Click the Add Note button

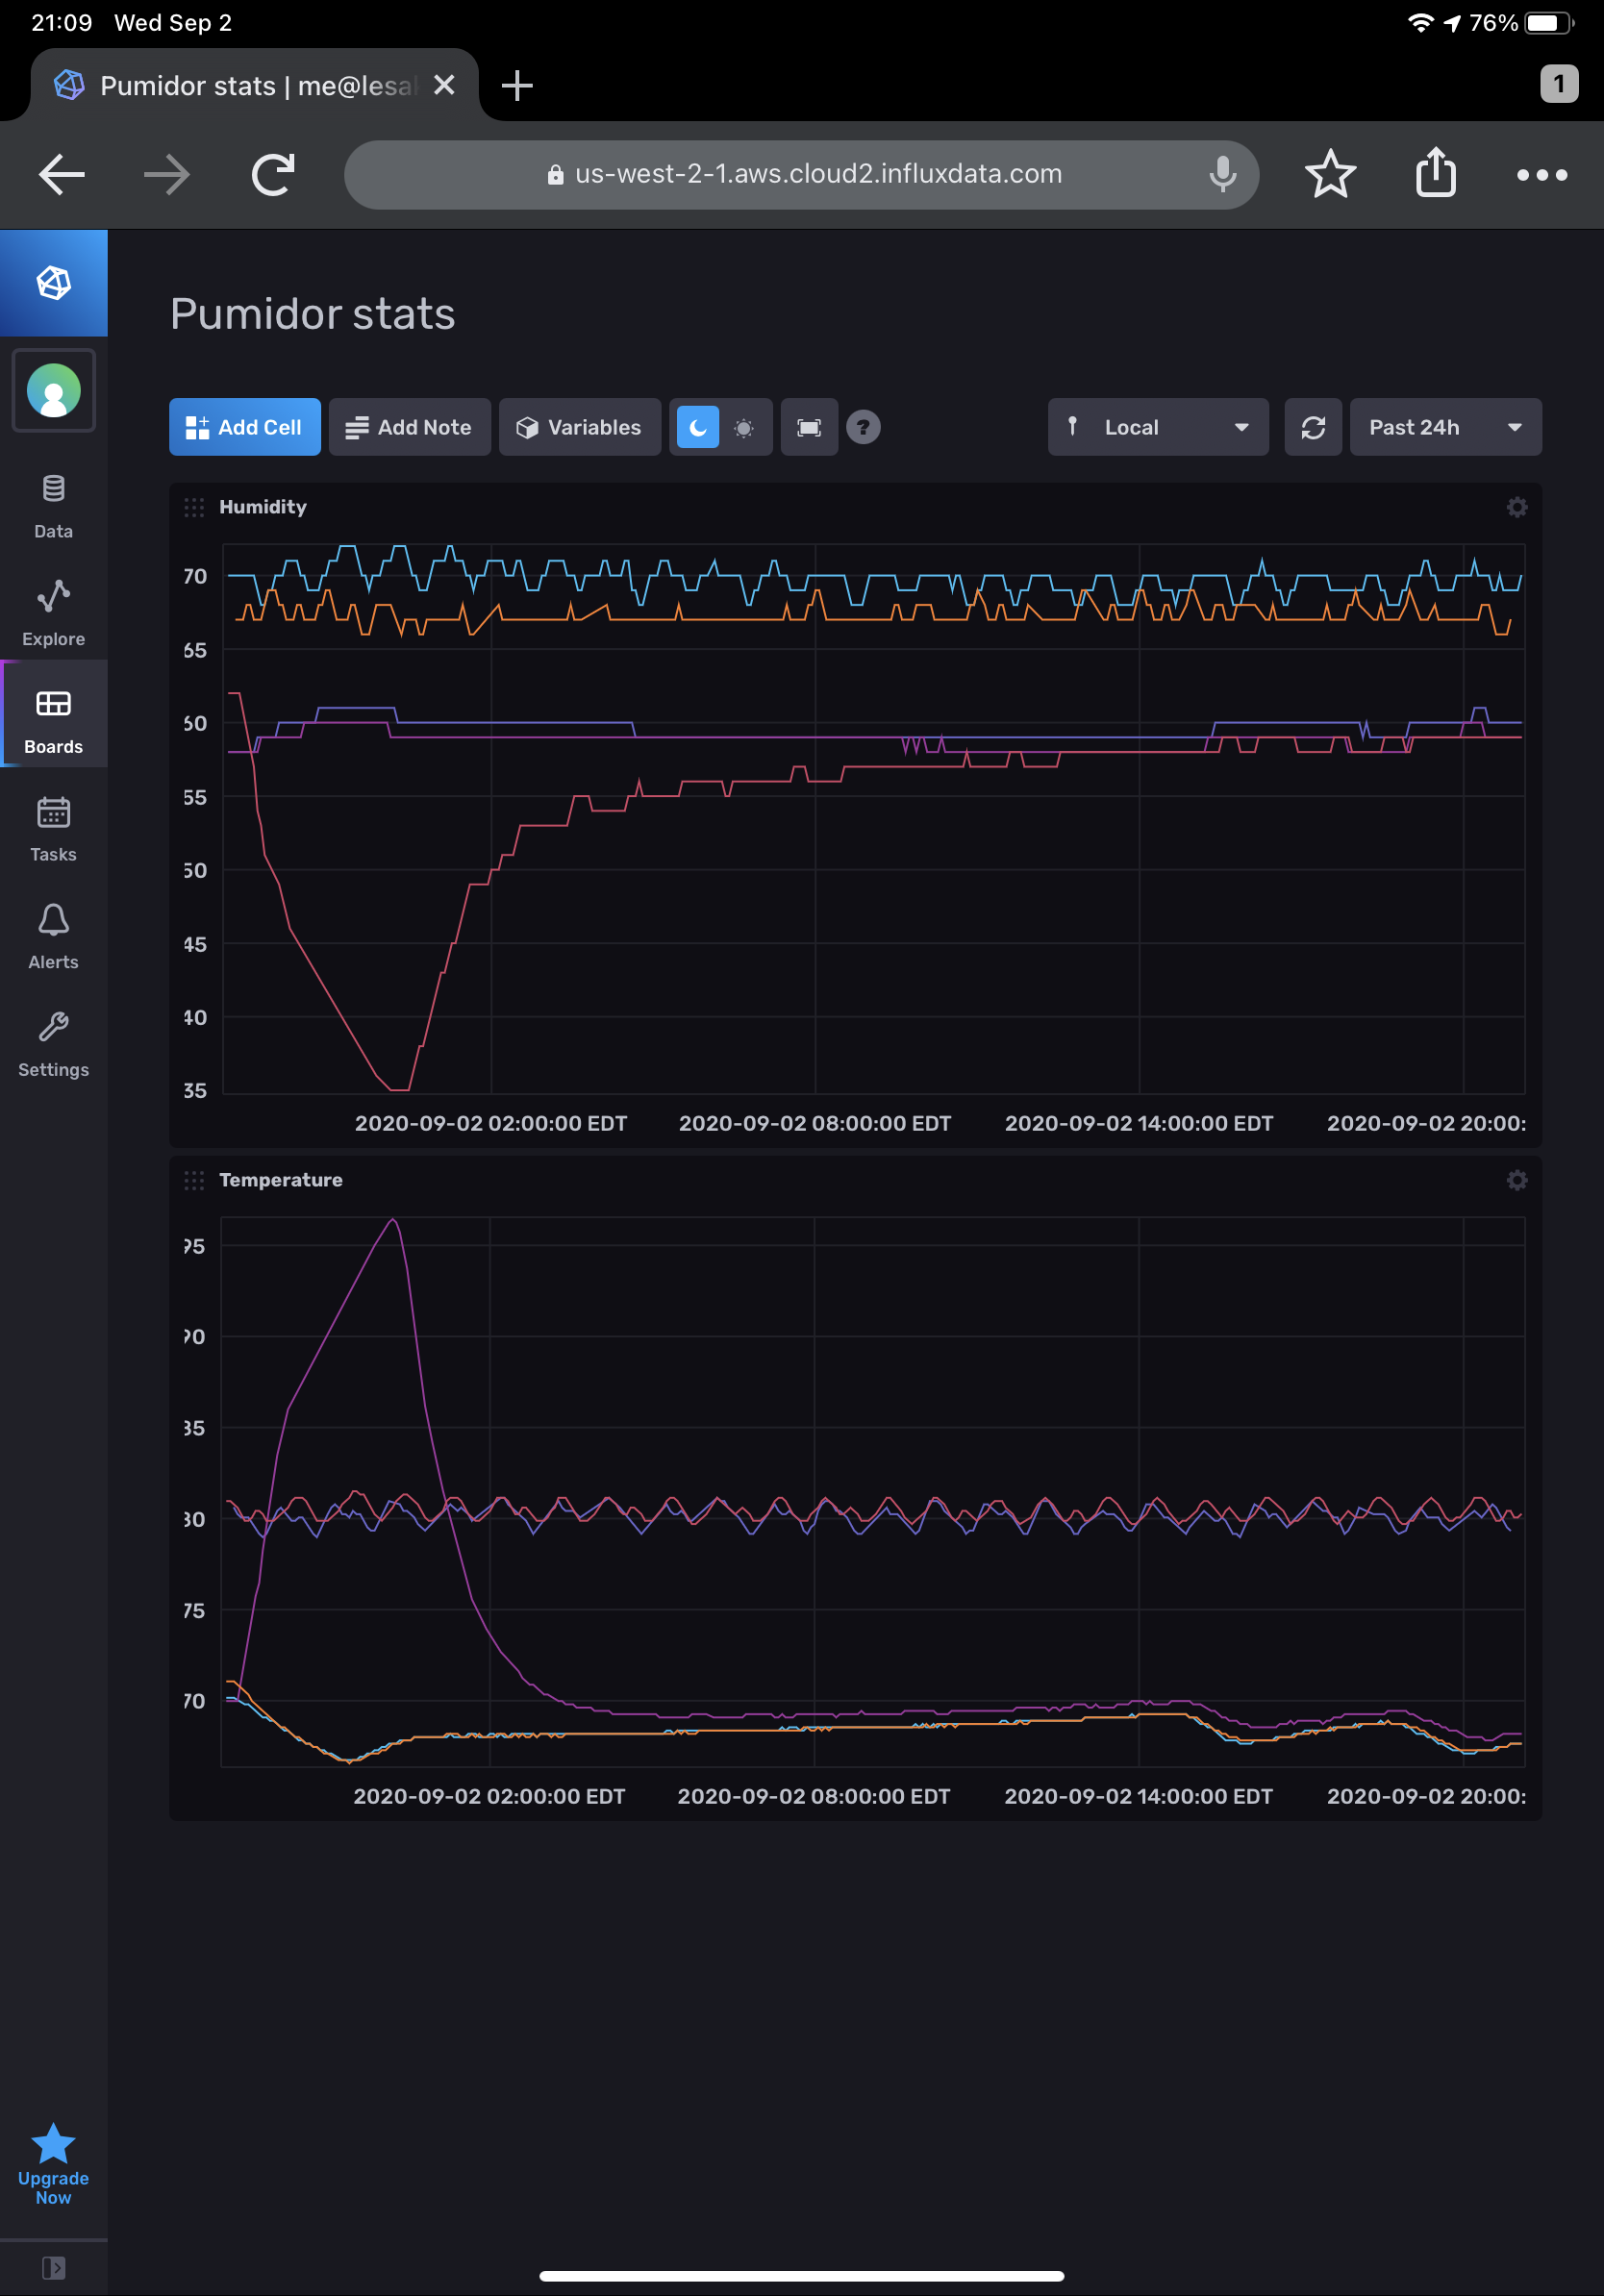(410, 427)
